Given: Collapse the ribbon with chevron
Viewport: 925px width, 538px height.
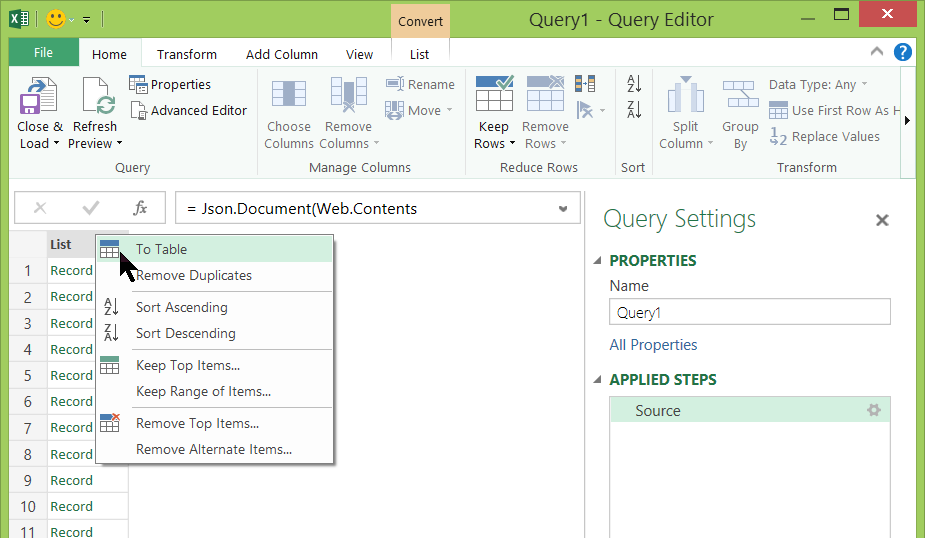Looking at the screenshot, I should point(877,53).
